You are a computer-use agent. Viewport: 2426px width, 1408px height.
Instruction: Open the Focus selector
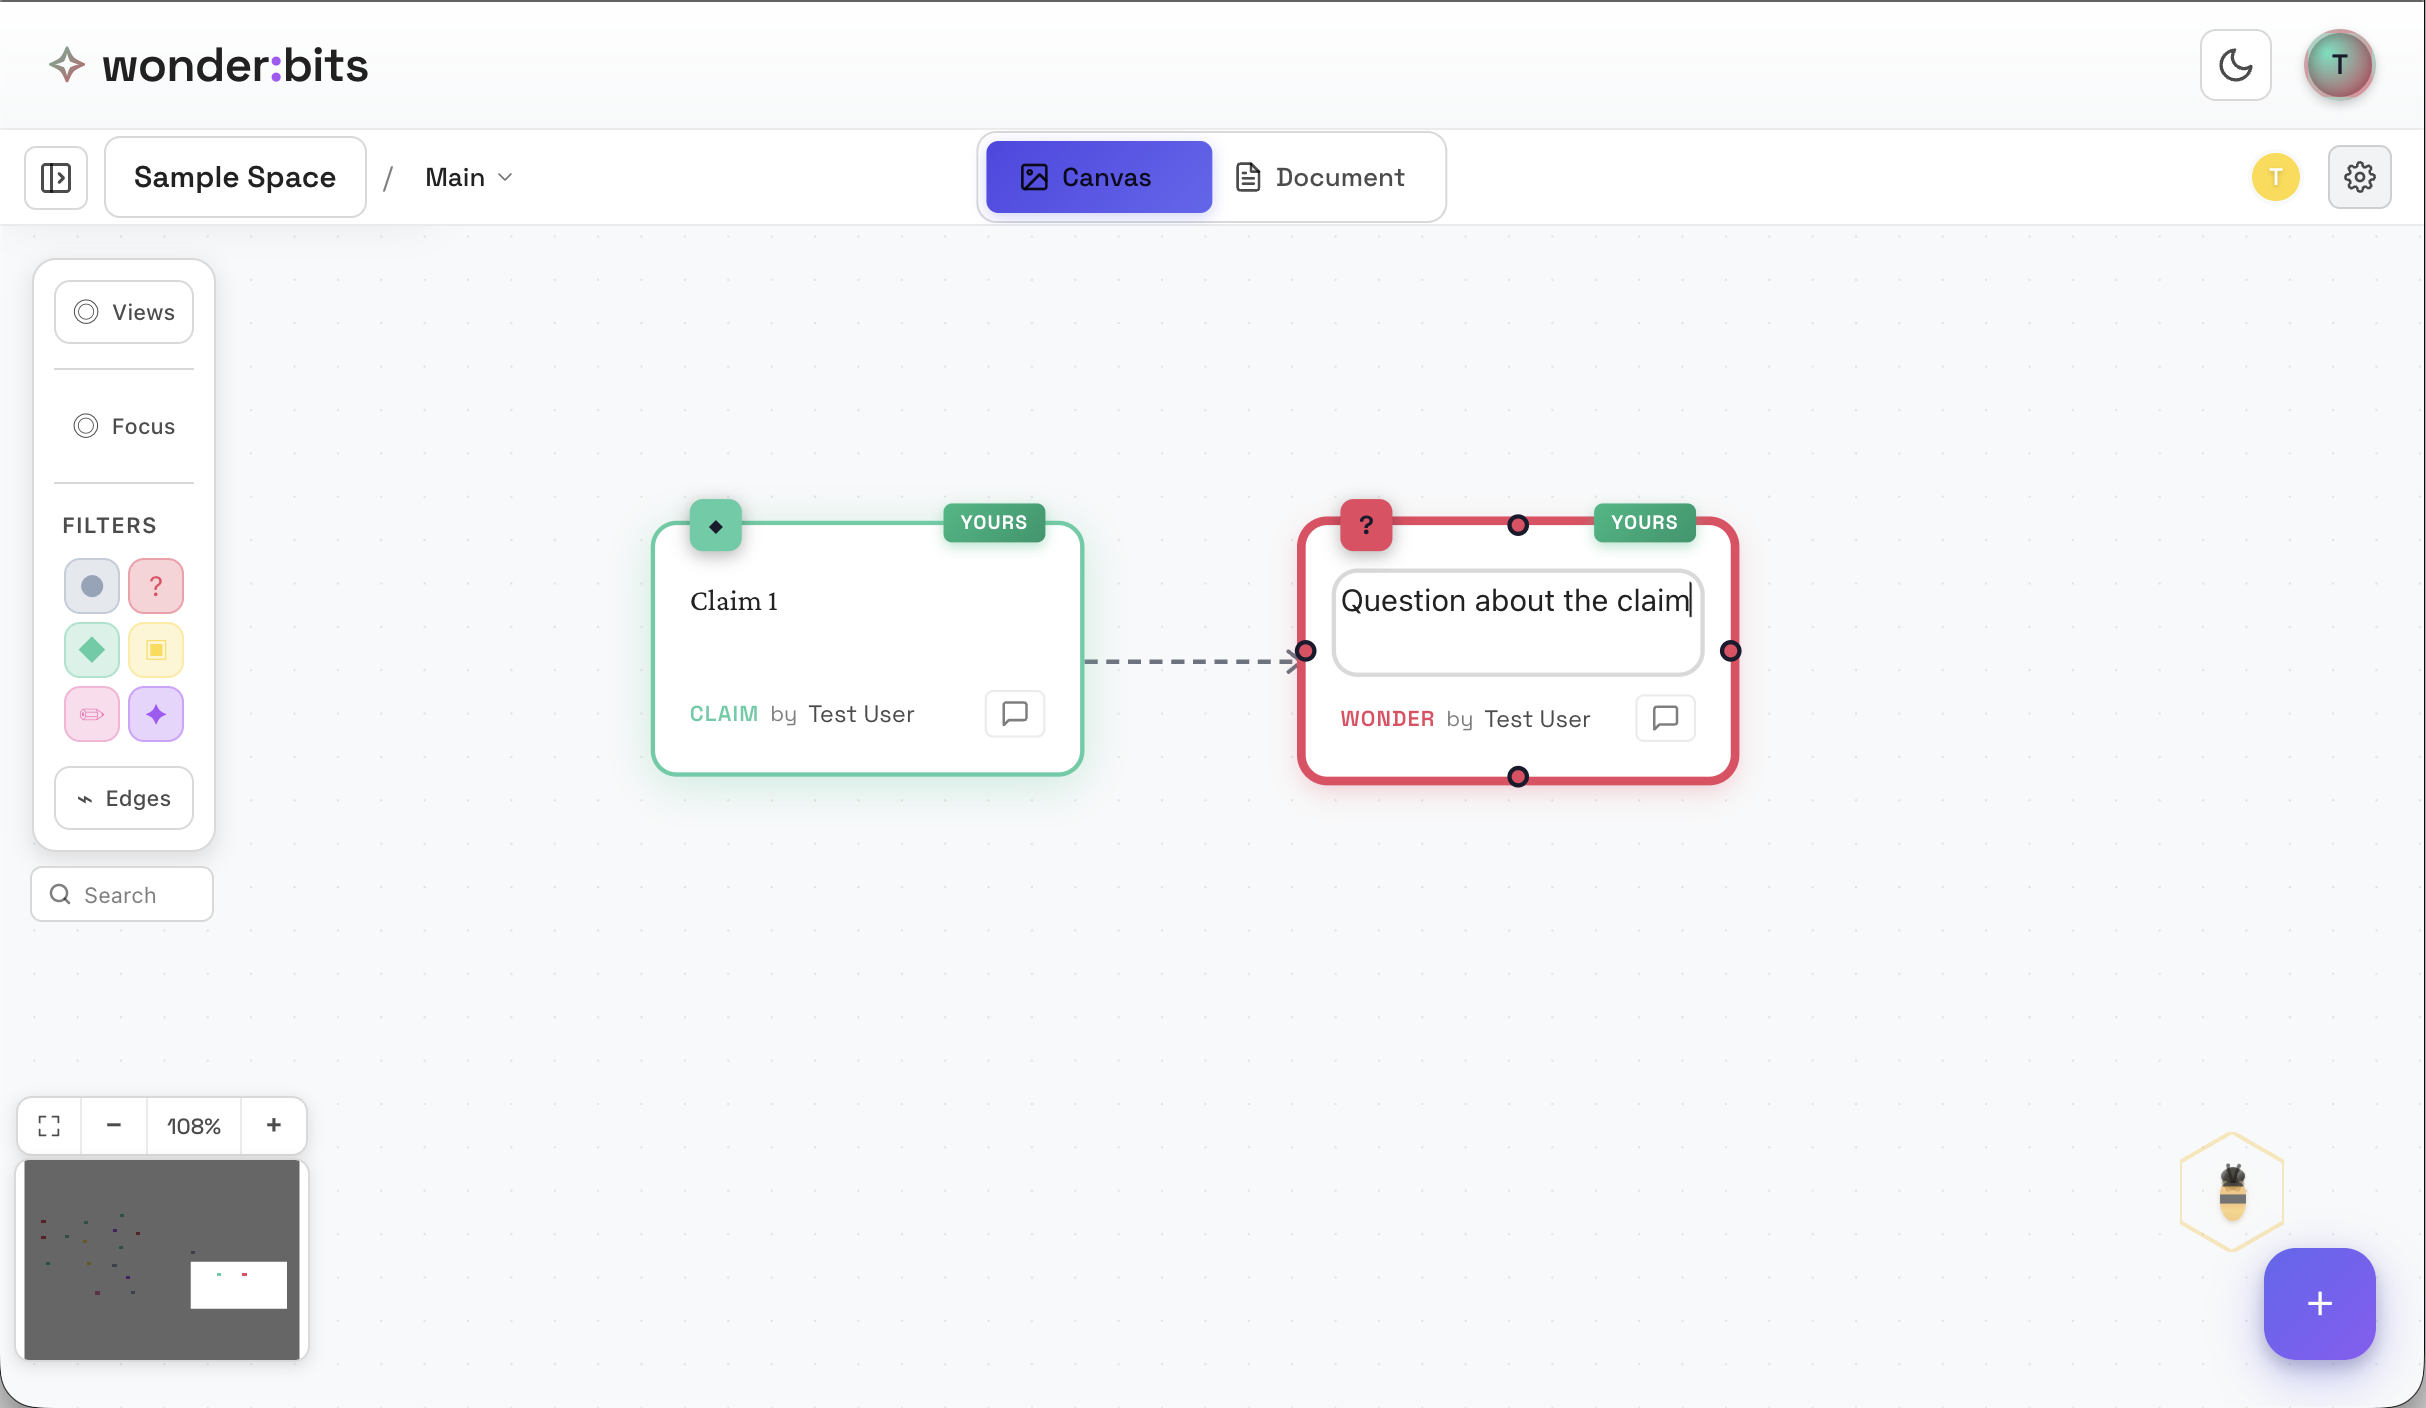[123, 425]
